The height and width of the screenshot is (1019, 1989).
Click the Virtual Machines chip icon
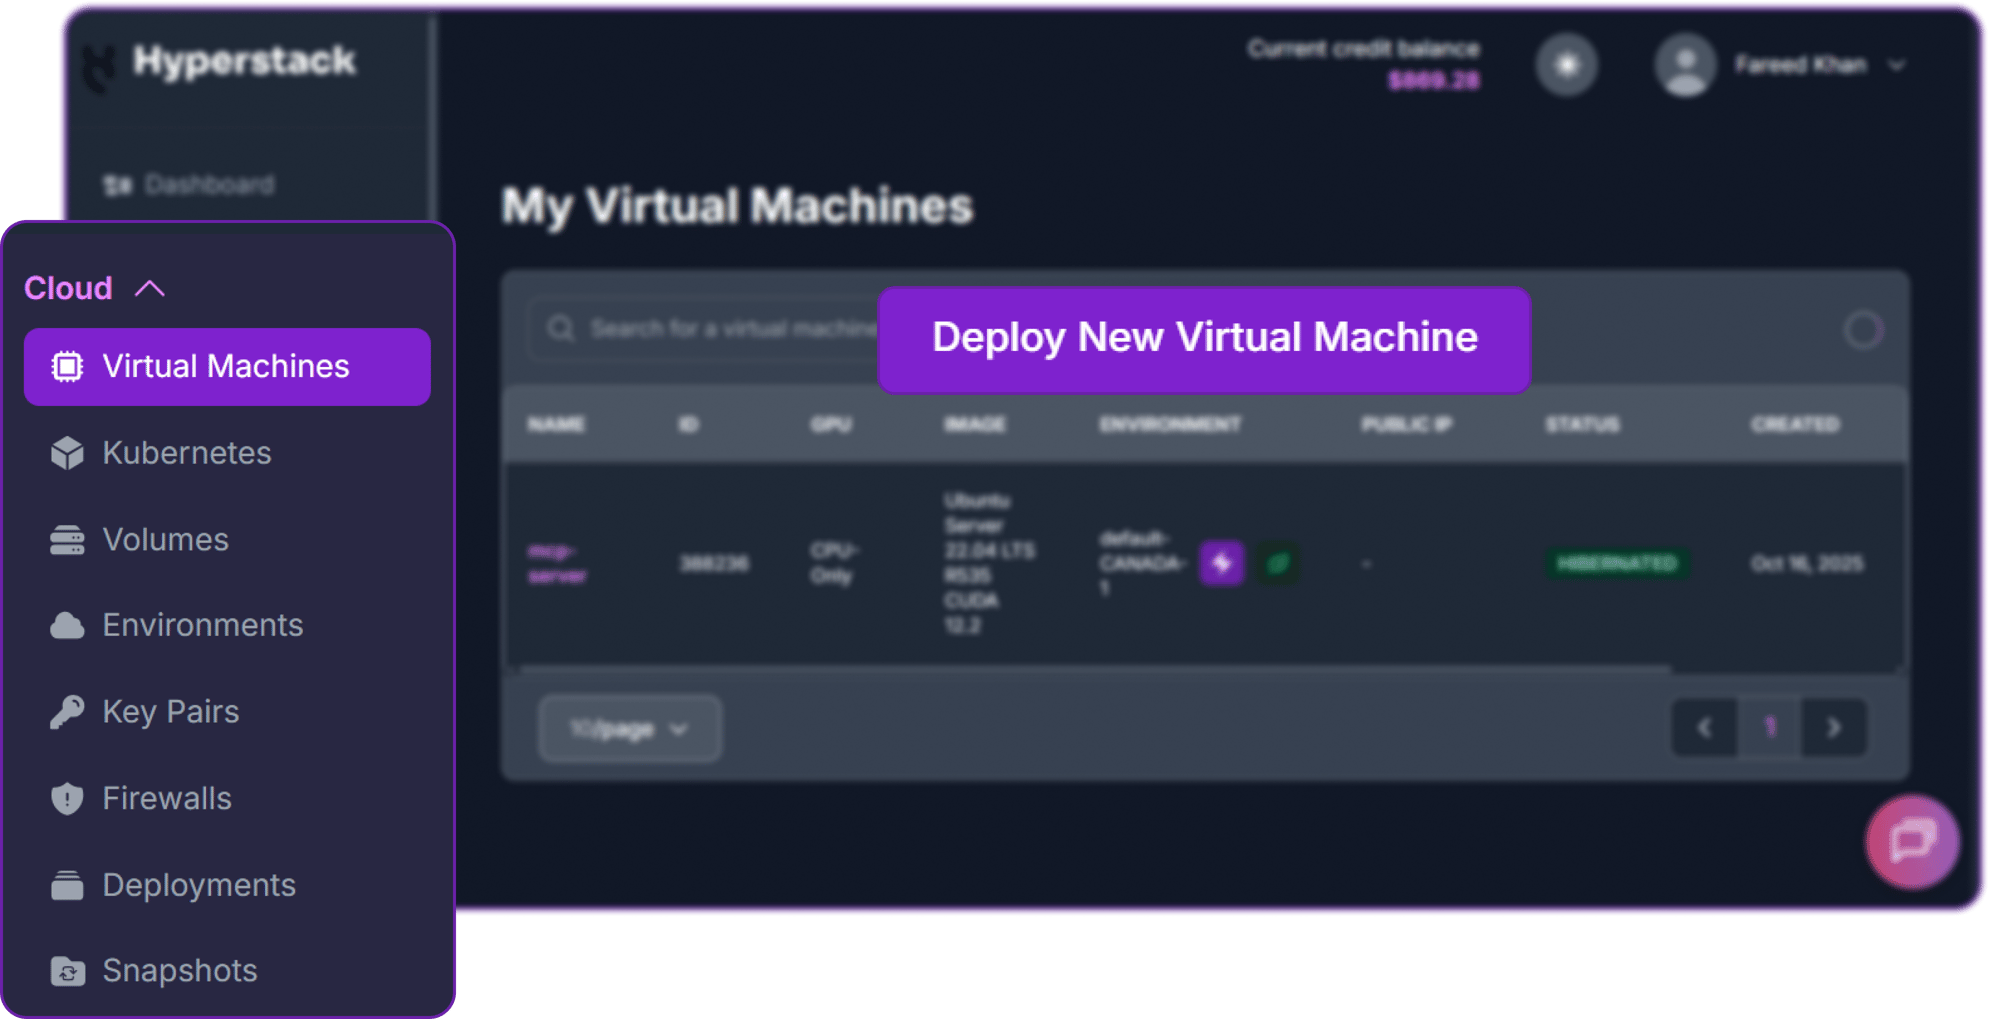(67, 367)
